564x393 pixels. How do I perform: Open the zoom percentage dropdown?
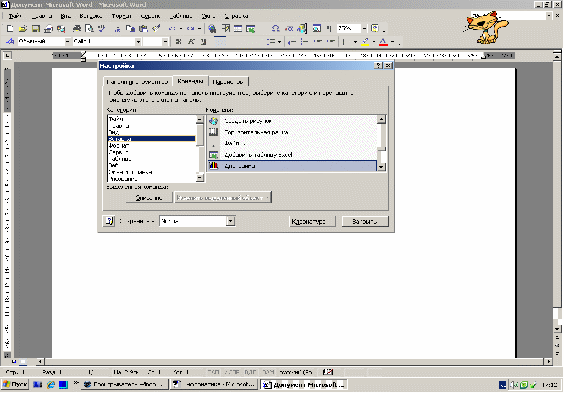click(364, 28)
